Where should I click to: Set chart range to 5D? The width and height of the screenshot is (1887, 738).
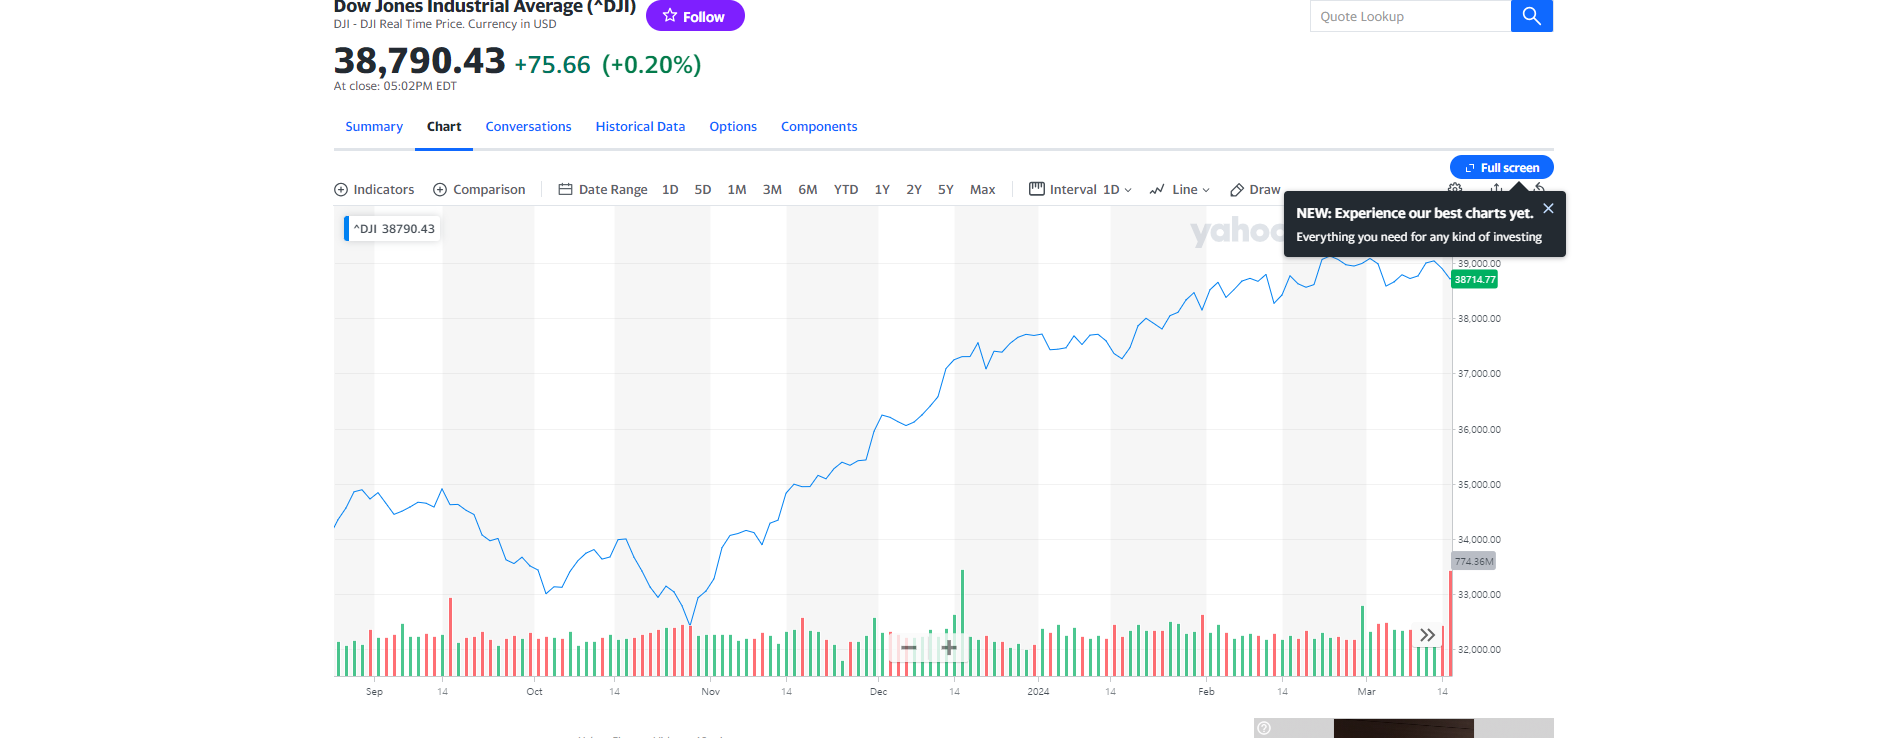coord(703,189)
